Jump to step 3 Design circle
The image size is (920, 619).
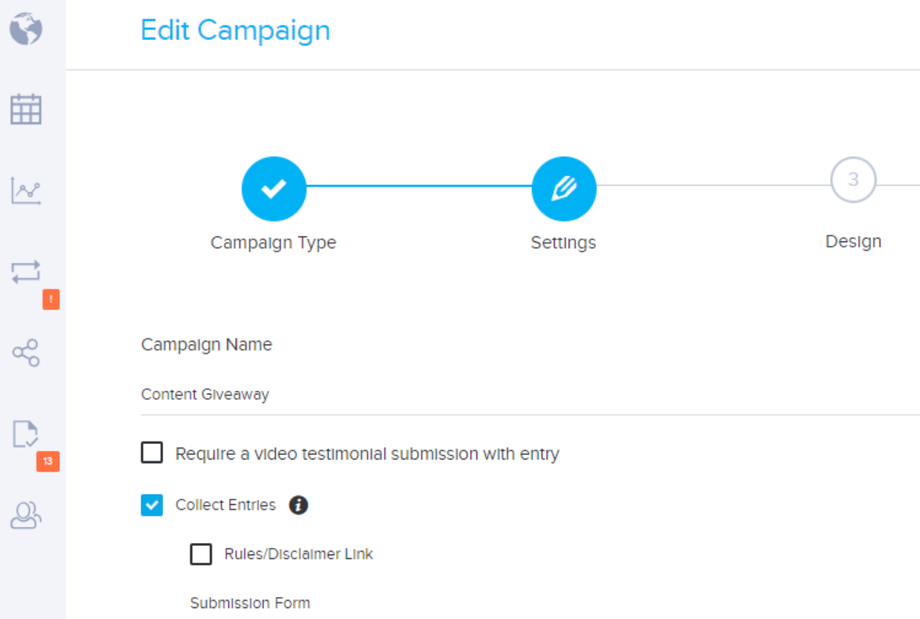click(853, 181)
